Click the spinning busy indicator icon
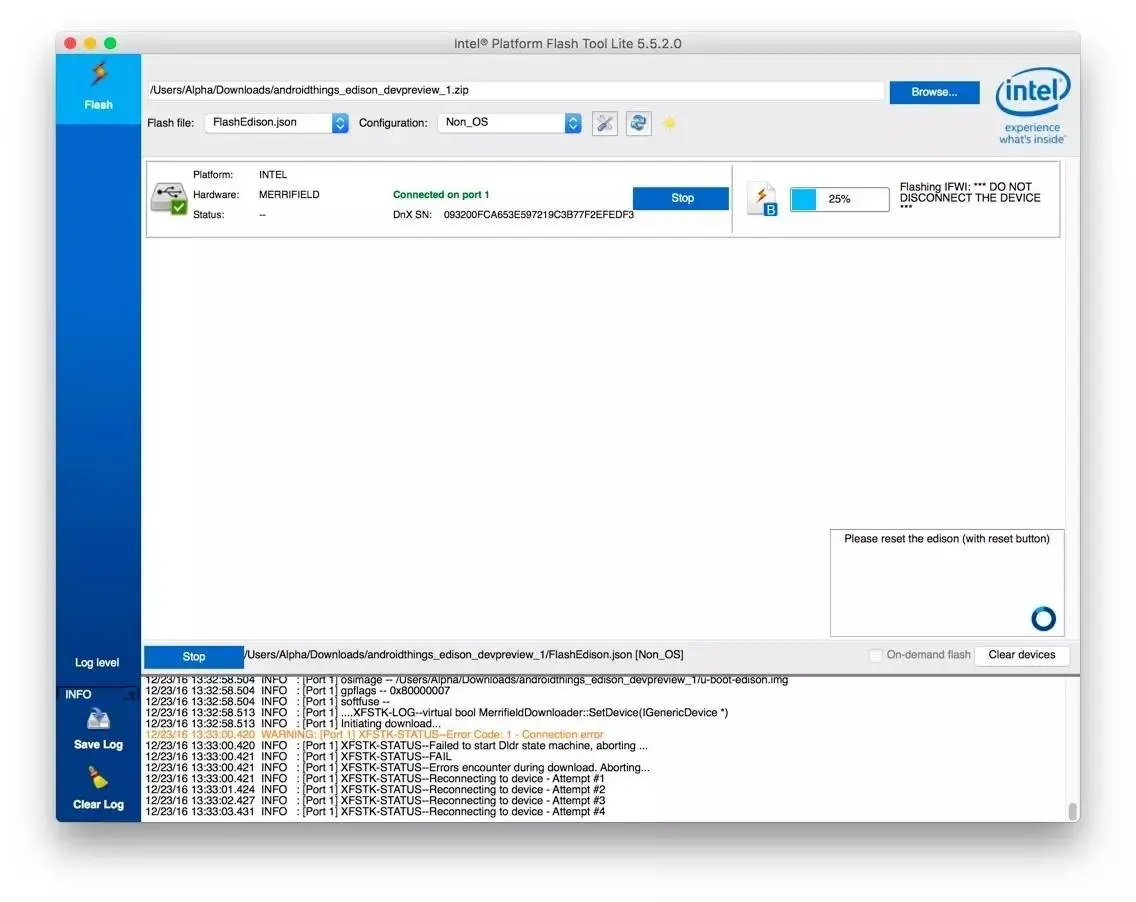 [x=1043, y=619]
